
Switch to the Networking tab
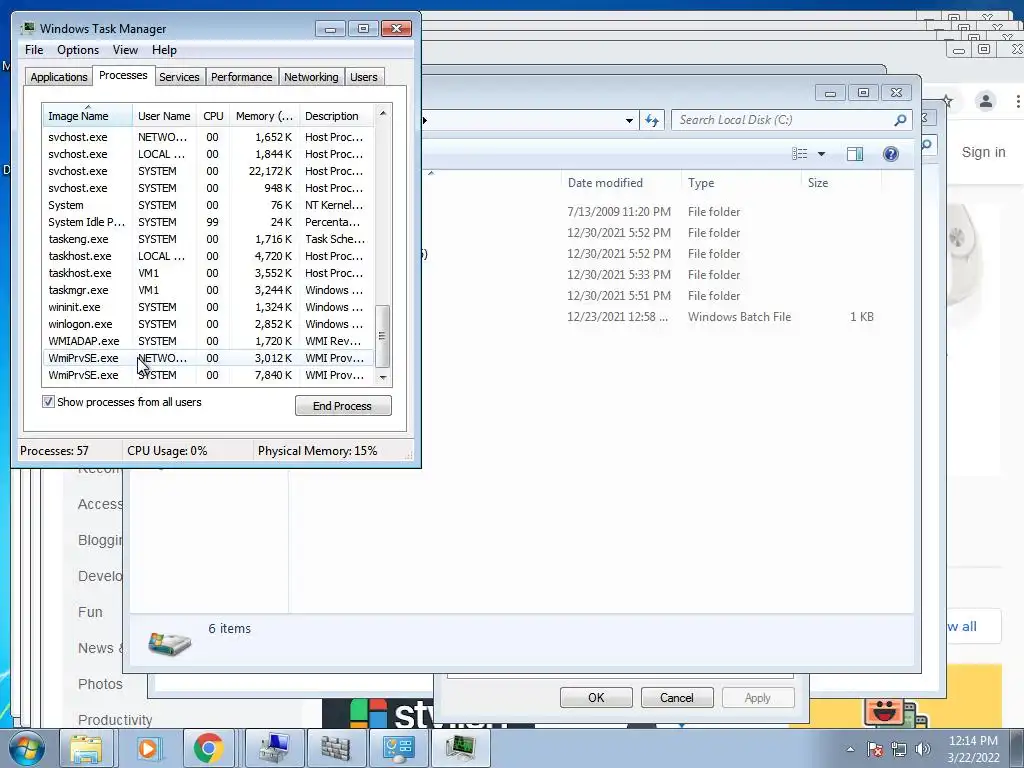(311, 77)
